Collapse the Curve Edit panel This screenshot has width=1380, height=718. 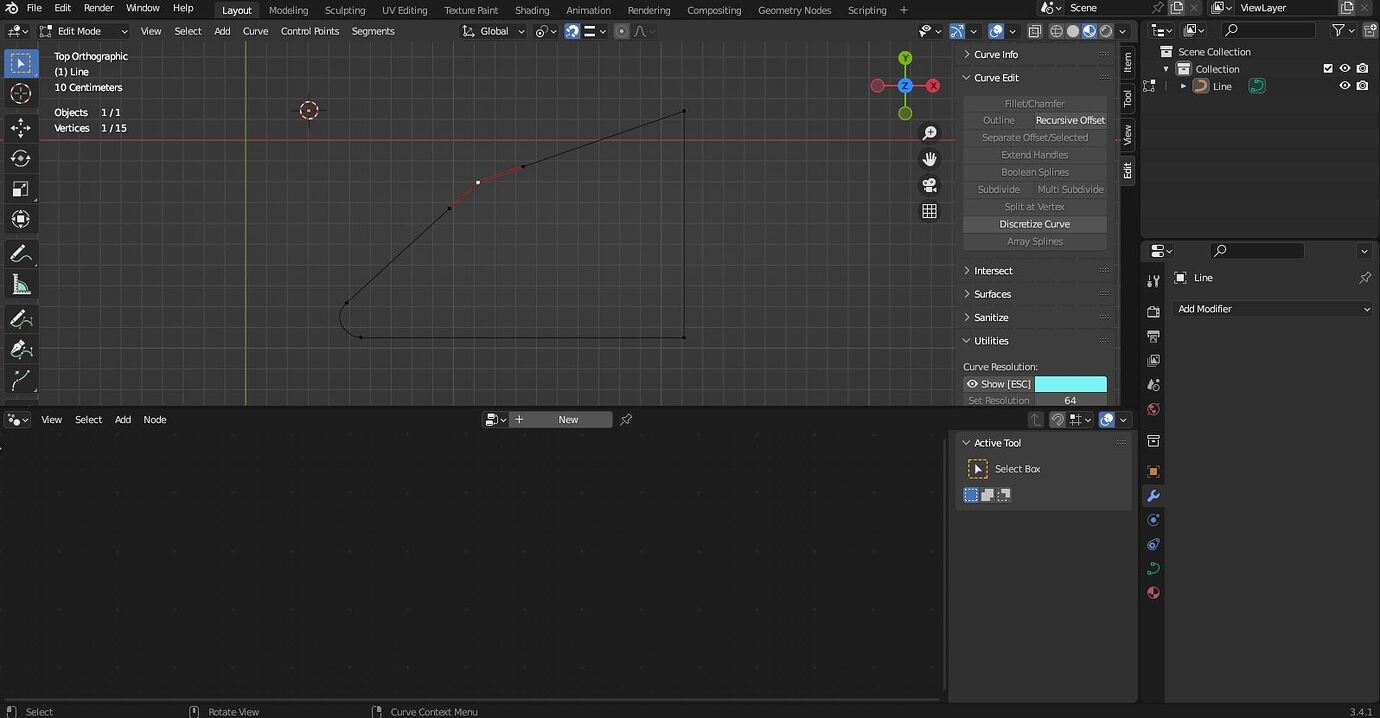[x=996, y=77]
